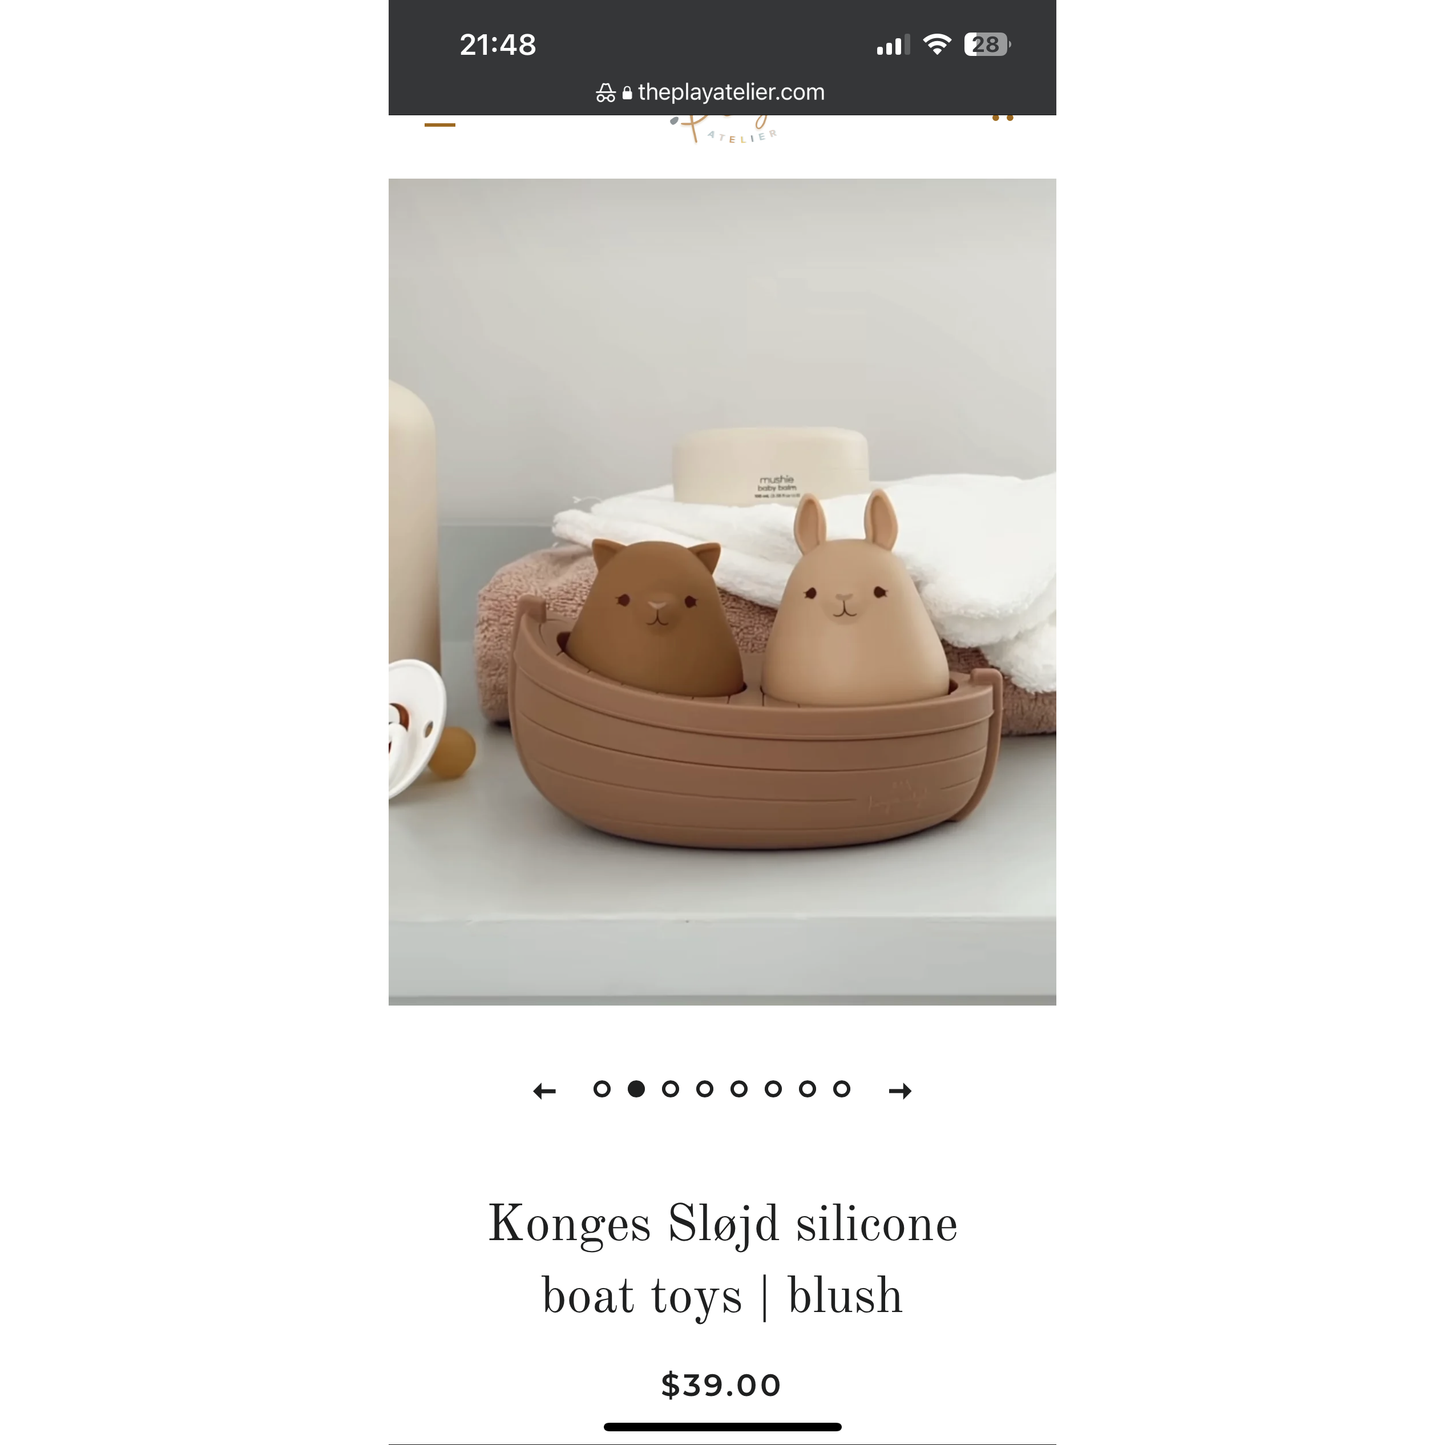Tap the battery indicator showing 28
Image resolution: width=1445 pixels, height=1445 pixels.
click(987, 44)
